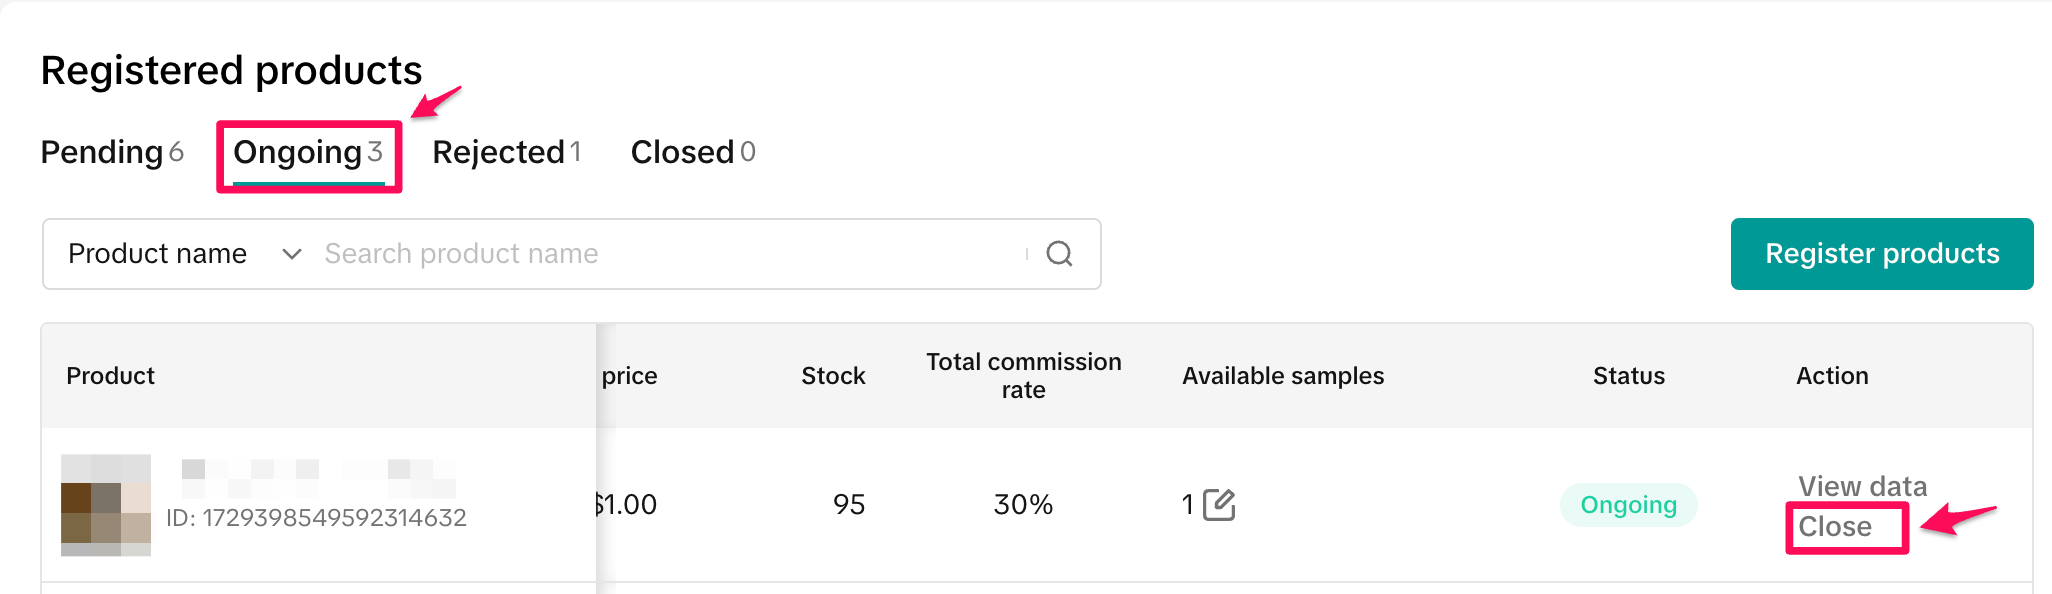Click the Action column header

pyautogui.click(x=1832, y=376)
